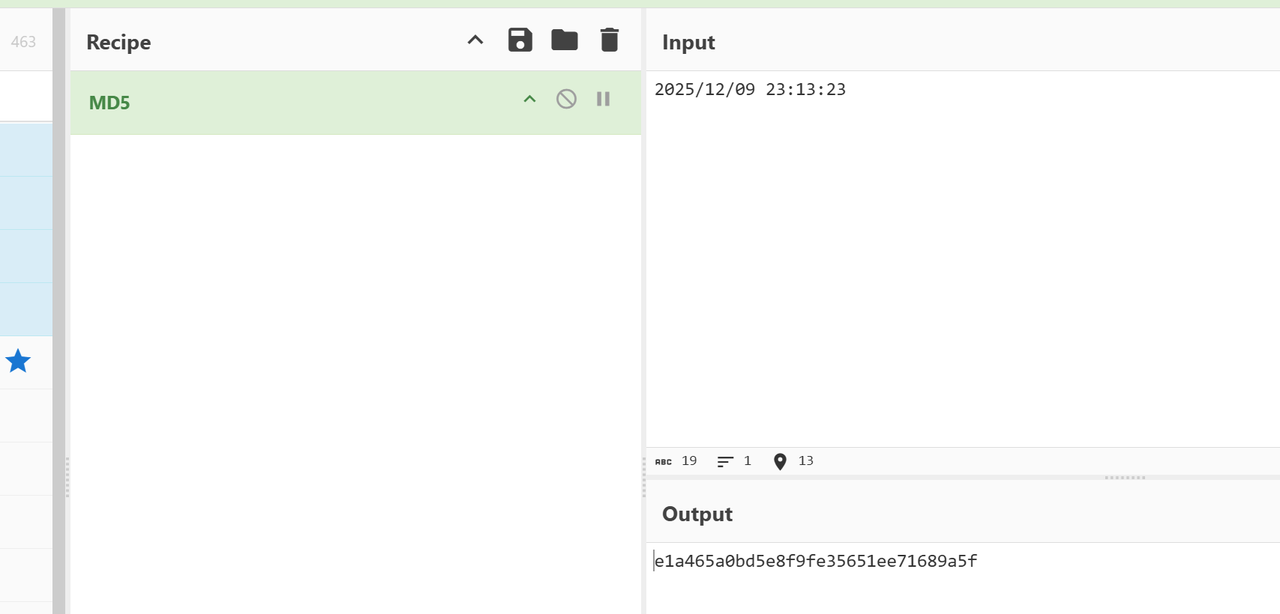Viewport: 1280px width, 614px height.
Task: Collapse the Recipe panel chevron
Action: [476, 40]
